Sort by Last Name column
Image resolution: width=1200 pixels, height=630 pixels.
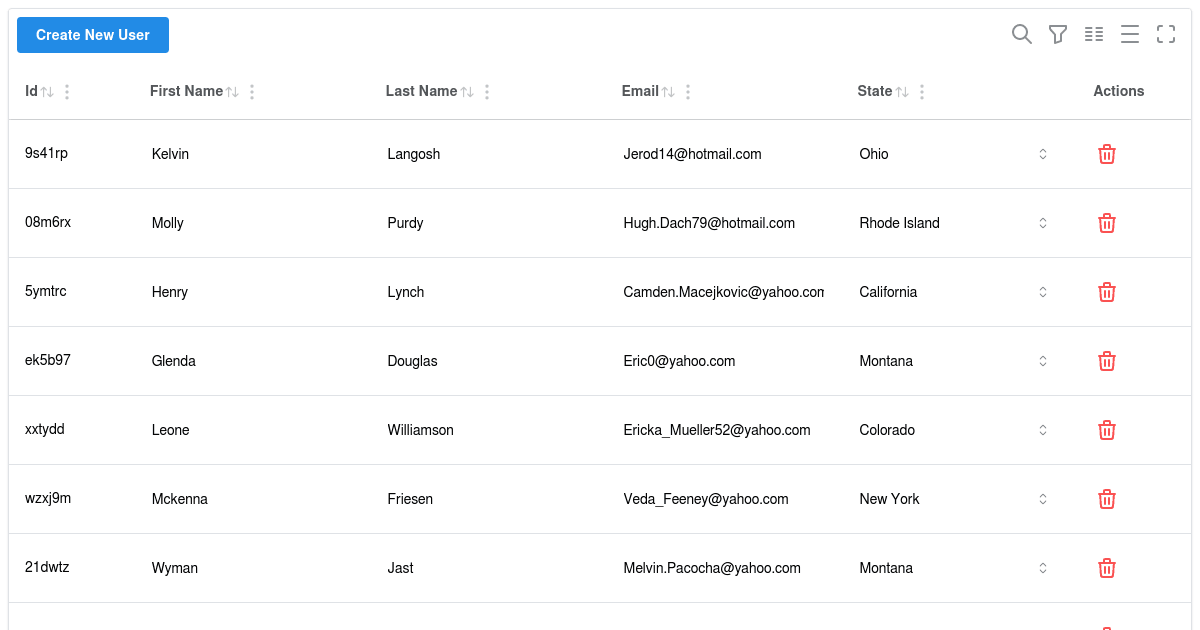[x=466, y=92]
